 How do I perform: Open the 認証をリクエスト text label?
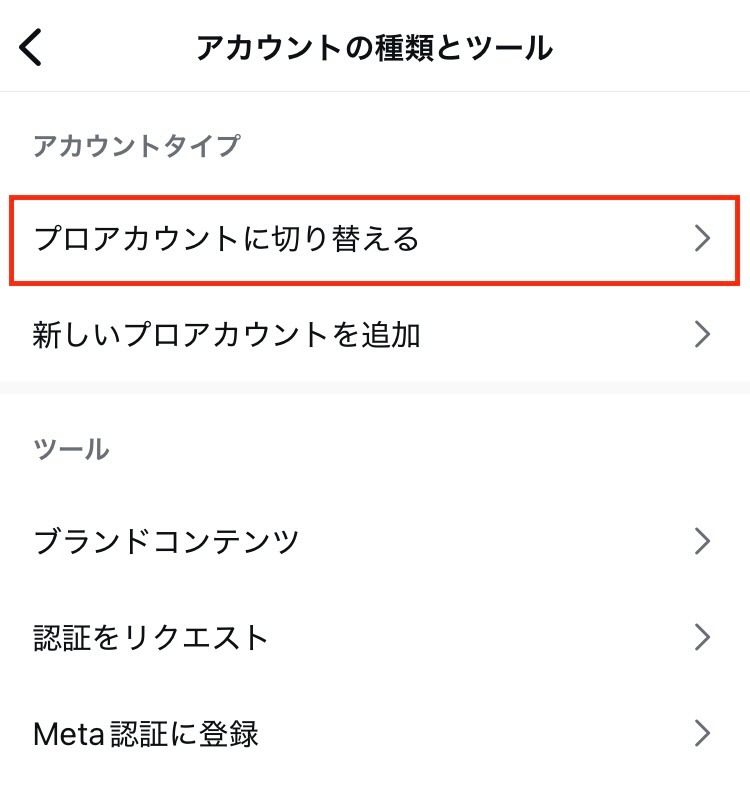pyautogui.click(x=151, y=637)
